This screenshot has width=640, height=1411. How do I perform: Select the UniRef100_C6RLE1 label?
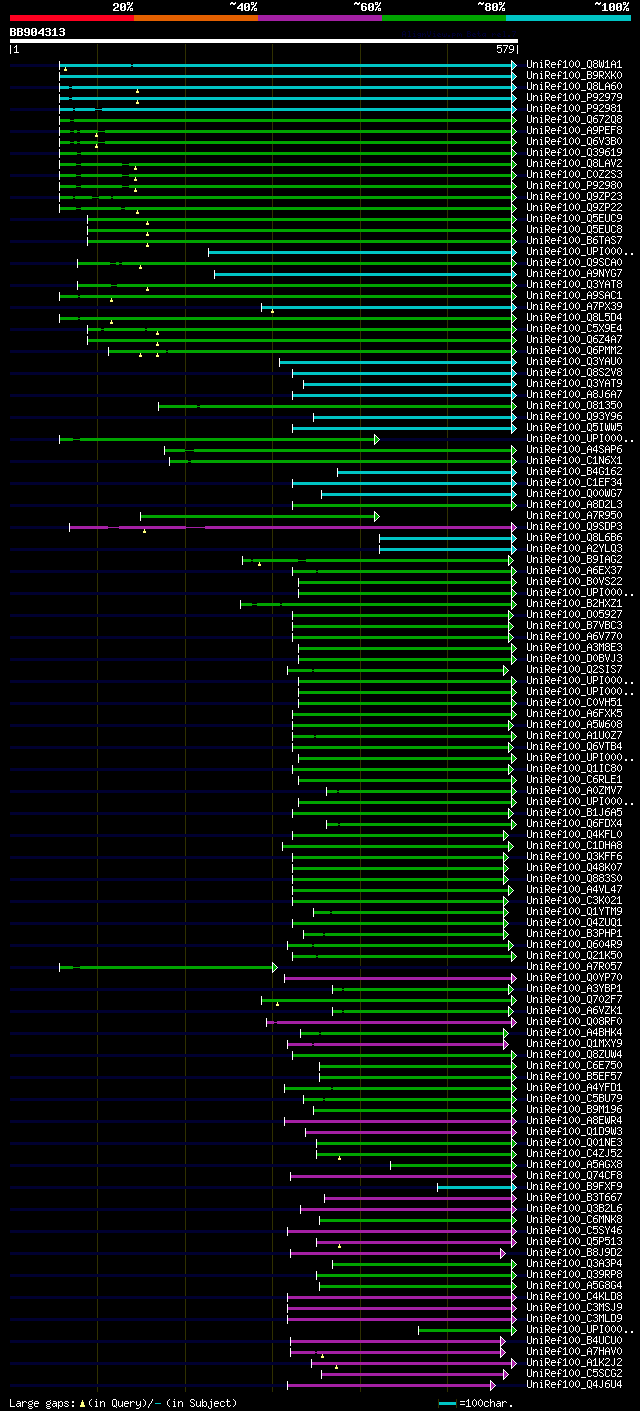(574, 780)
